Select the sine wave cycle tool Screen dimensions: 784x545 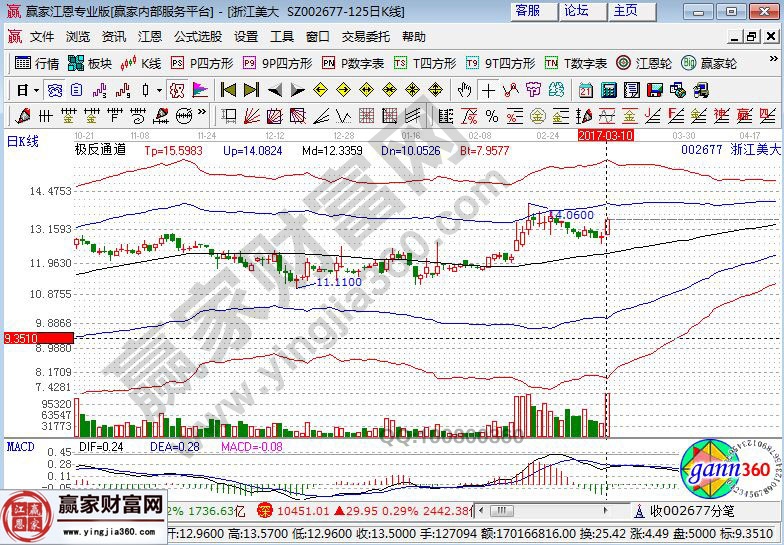pyautogui.click(x=606, y=116)
